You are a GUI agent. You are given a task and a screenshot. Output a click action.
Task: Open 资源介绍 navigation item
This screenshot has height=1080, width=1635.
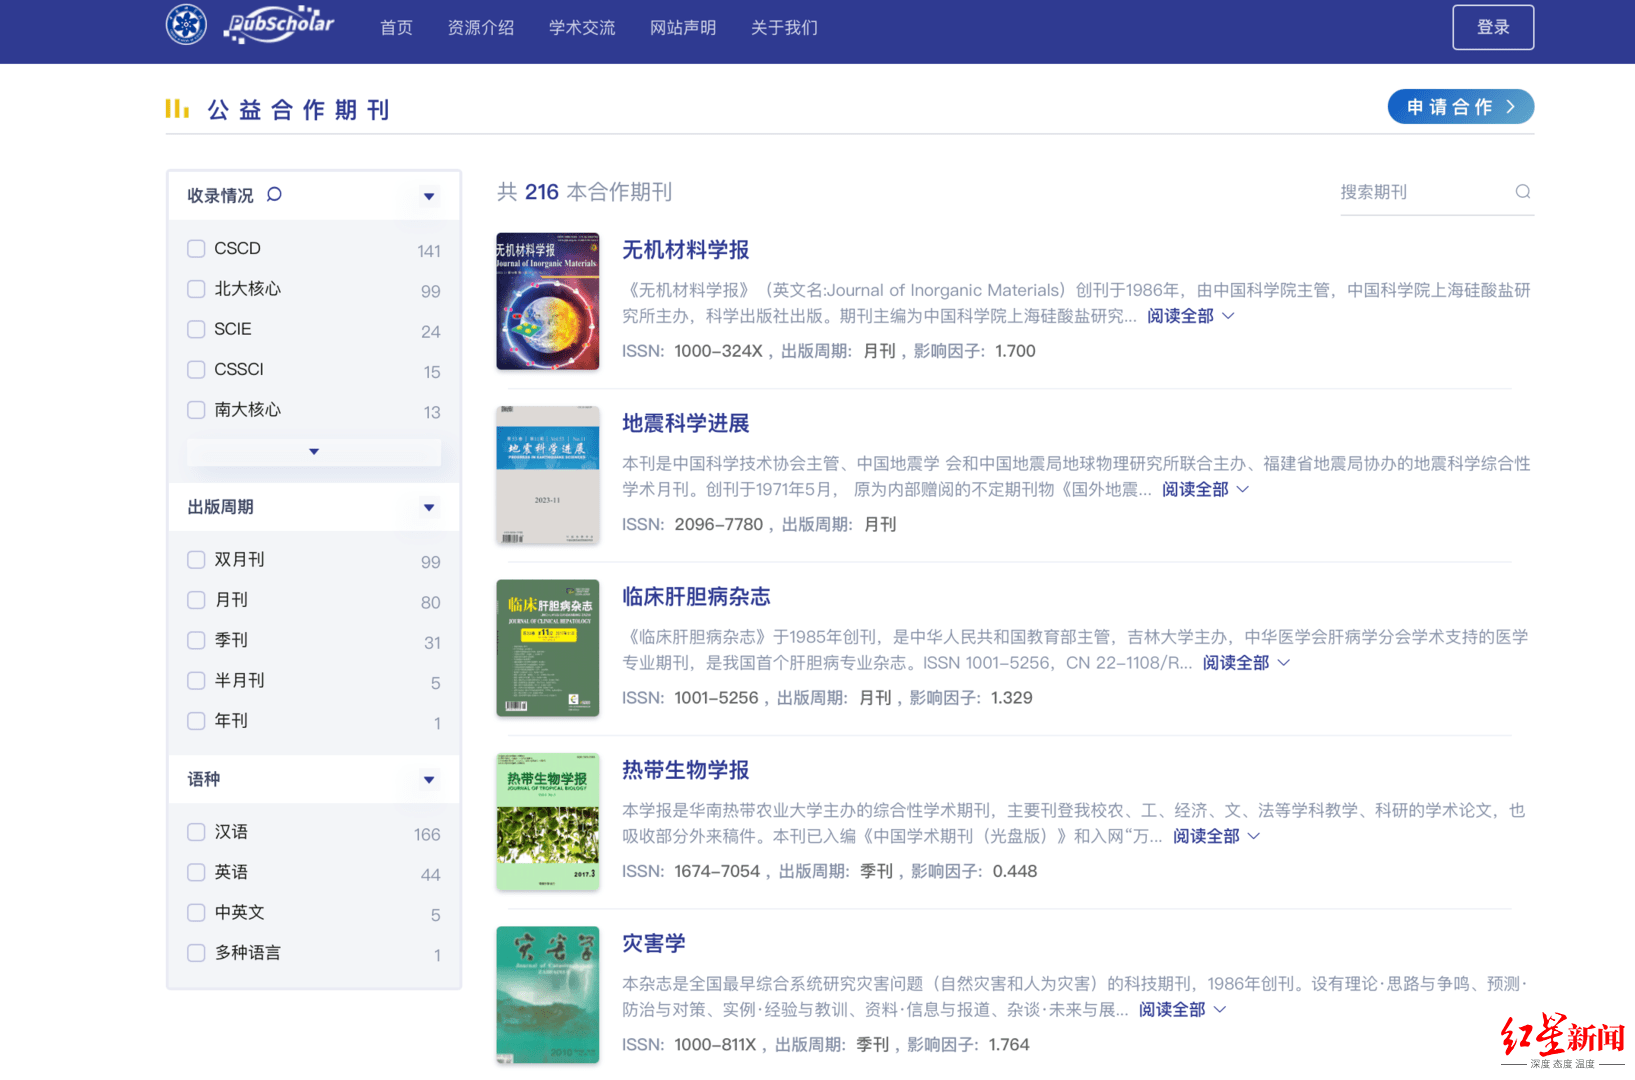click(x=481, y=28)
